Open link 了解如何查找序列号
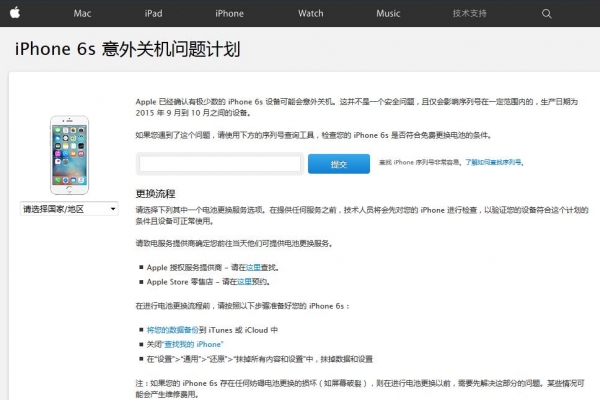 [x=493, y=162]
